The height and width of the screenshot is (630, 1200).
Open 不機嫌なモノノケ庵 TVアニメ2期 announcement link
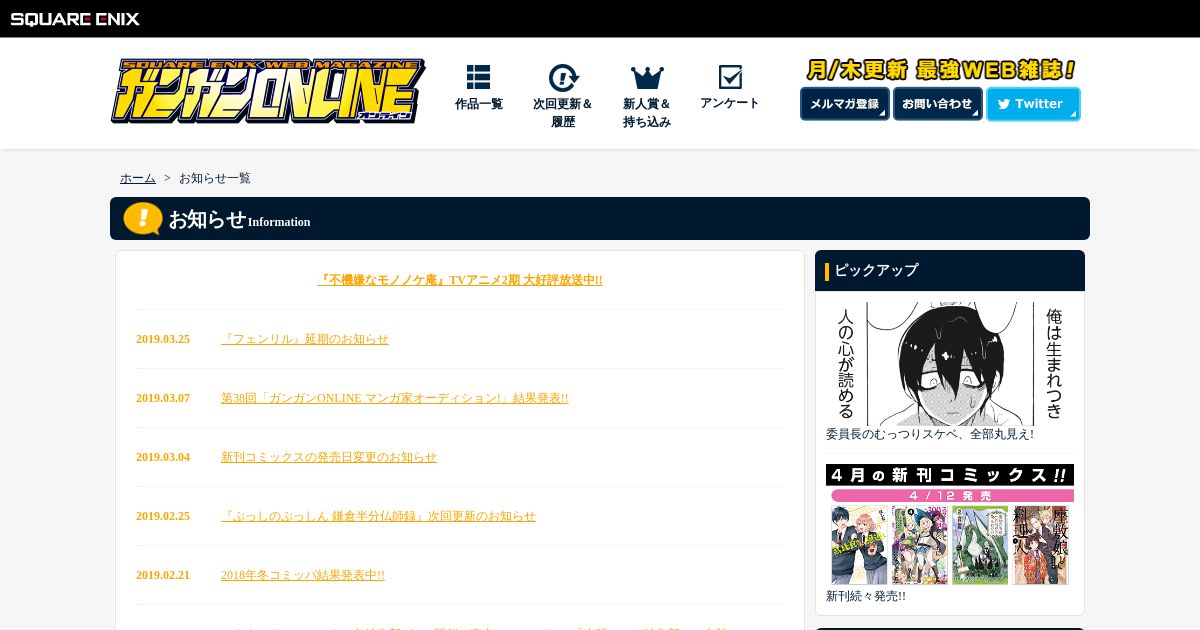tap(460, 280)
